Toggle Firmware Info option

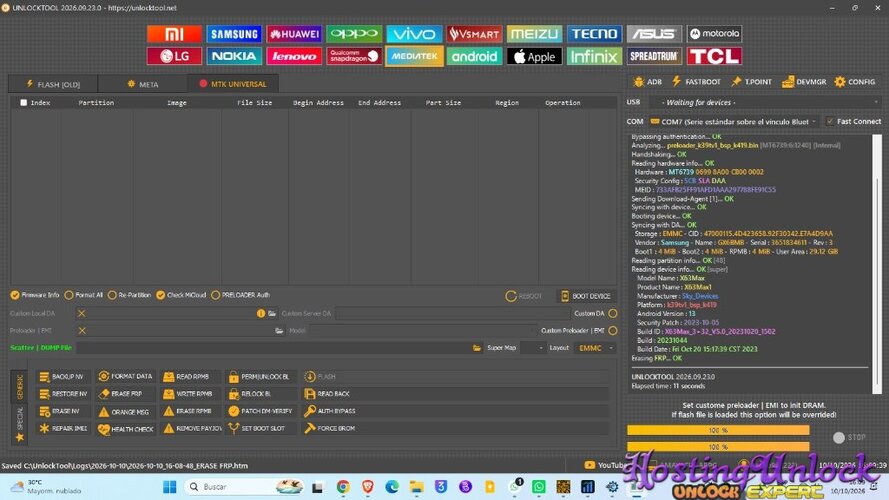tap(35, 295)
